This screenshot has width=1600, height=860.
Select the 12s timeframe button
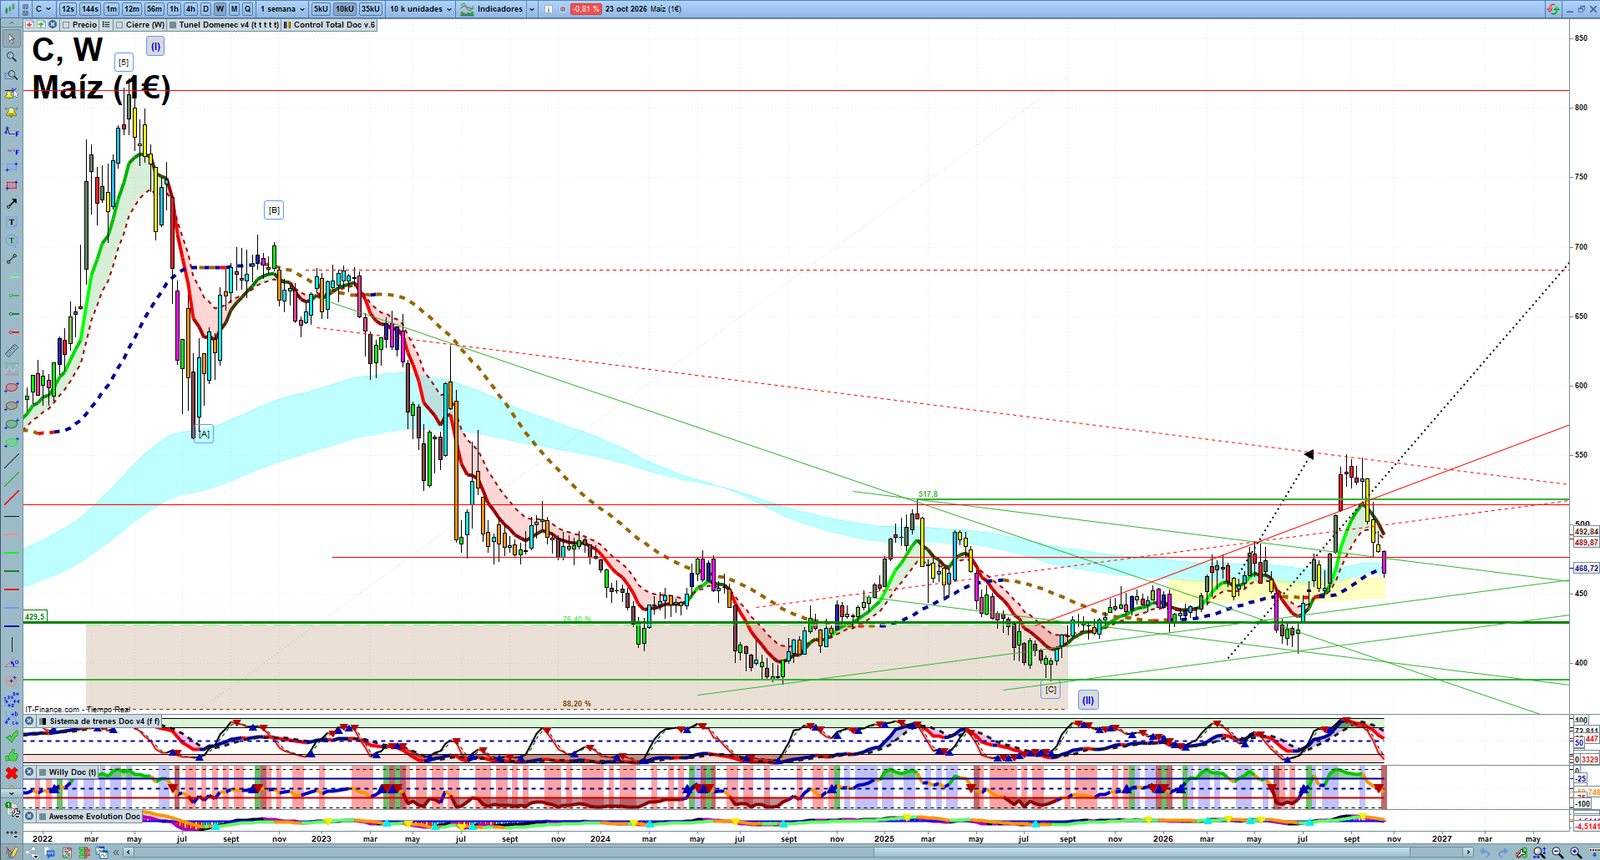coord(68,9)
